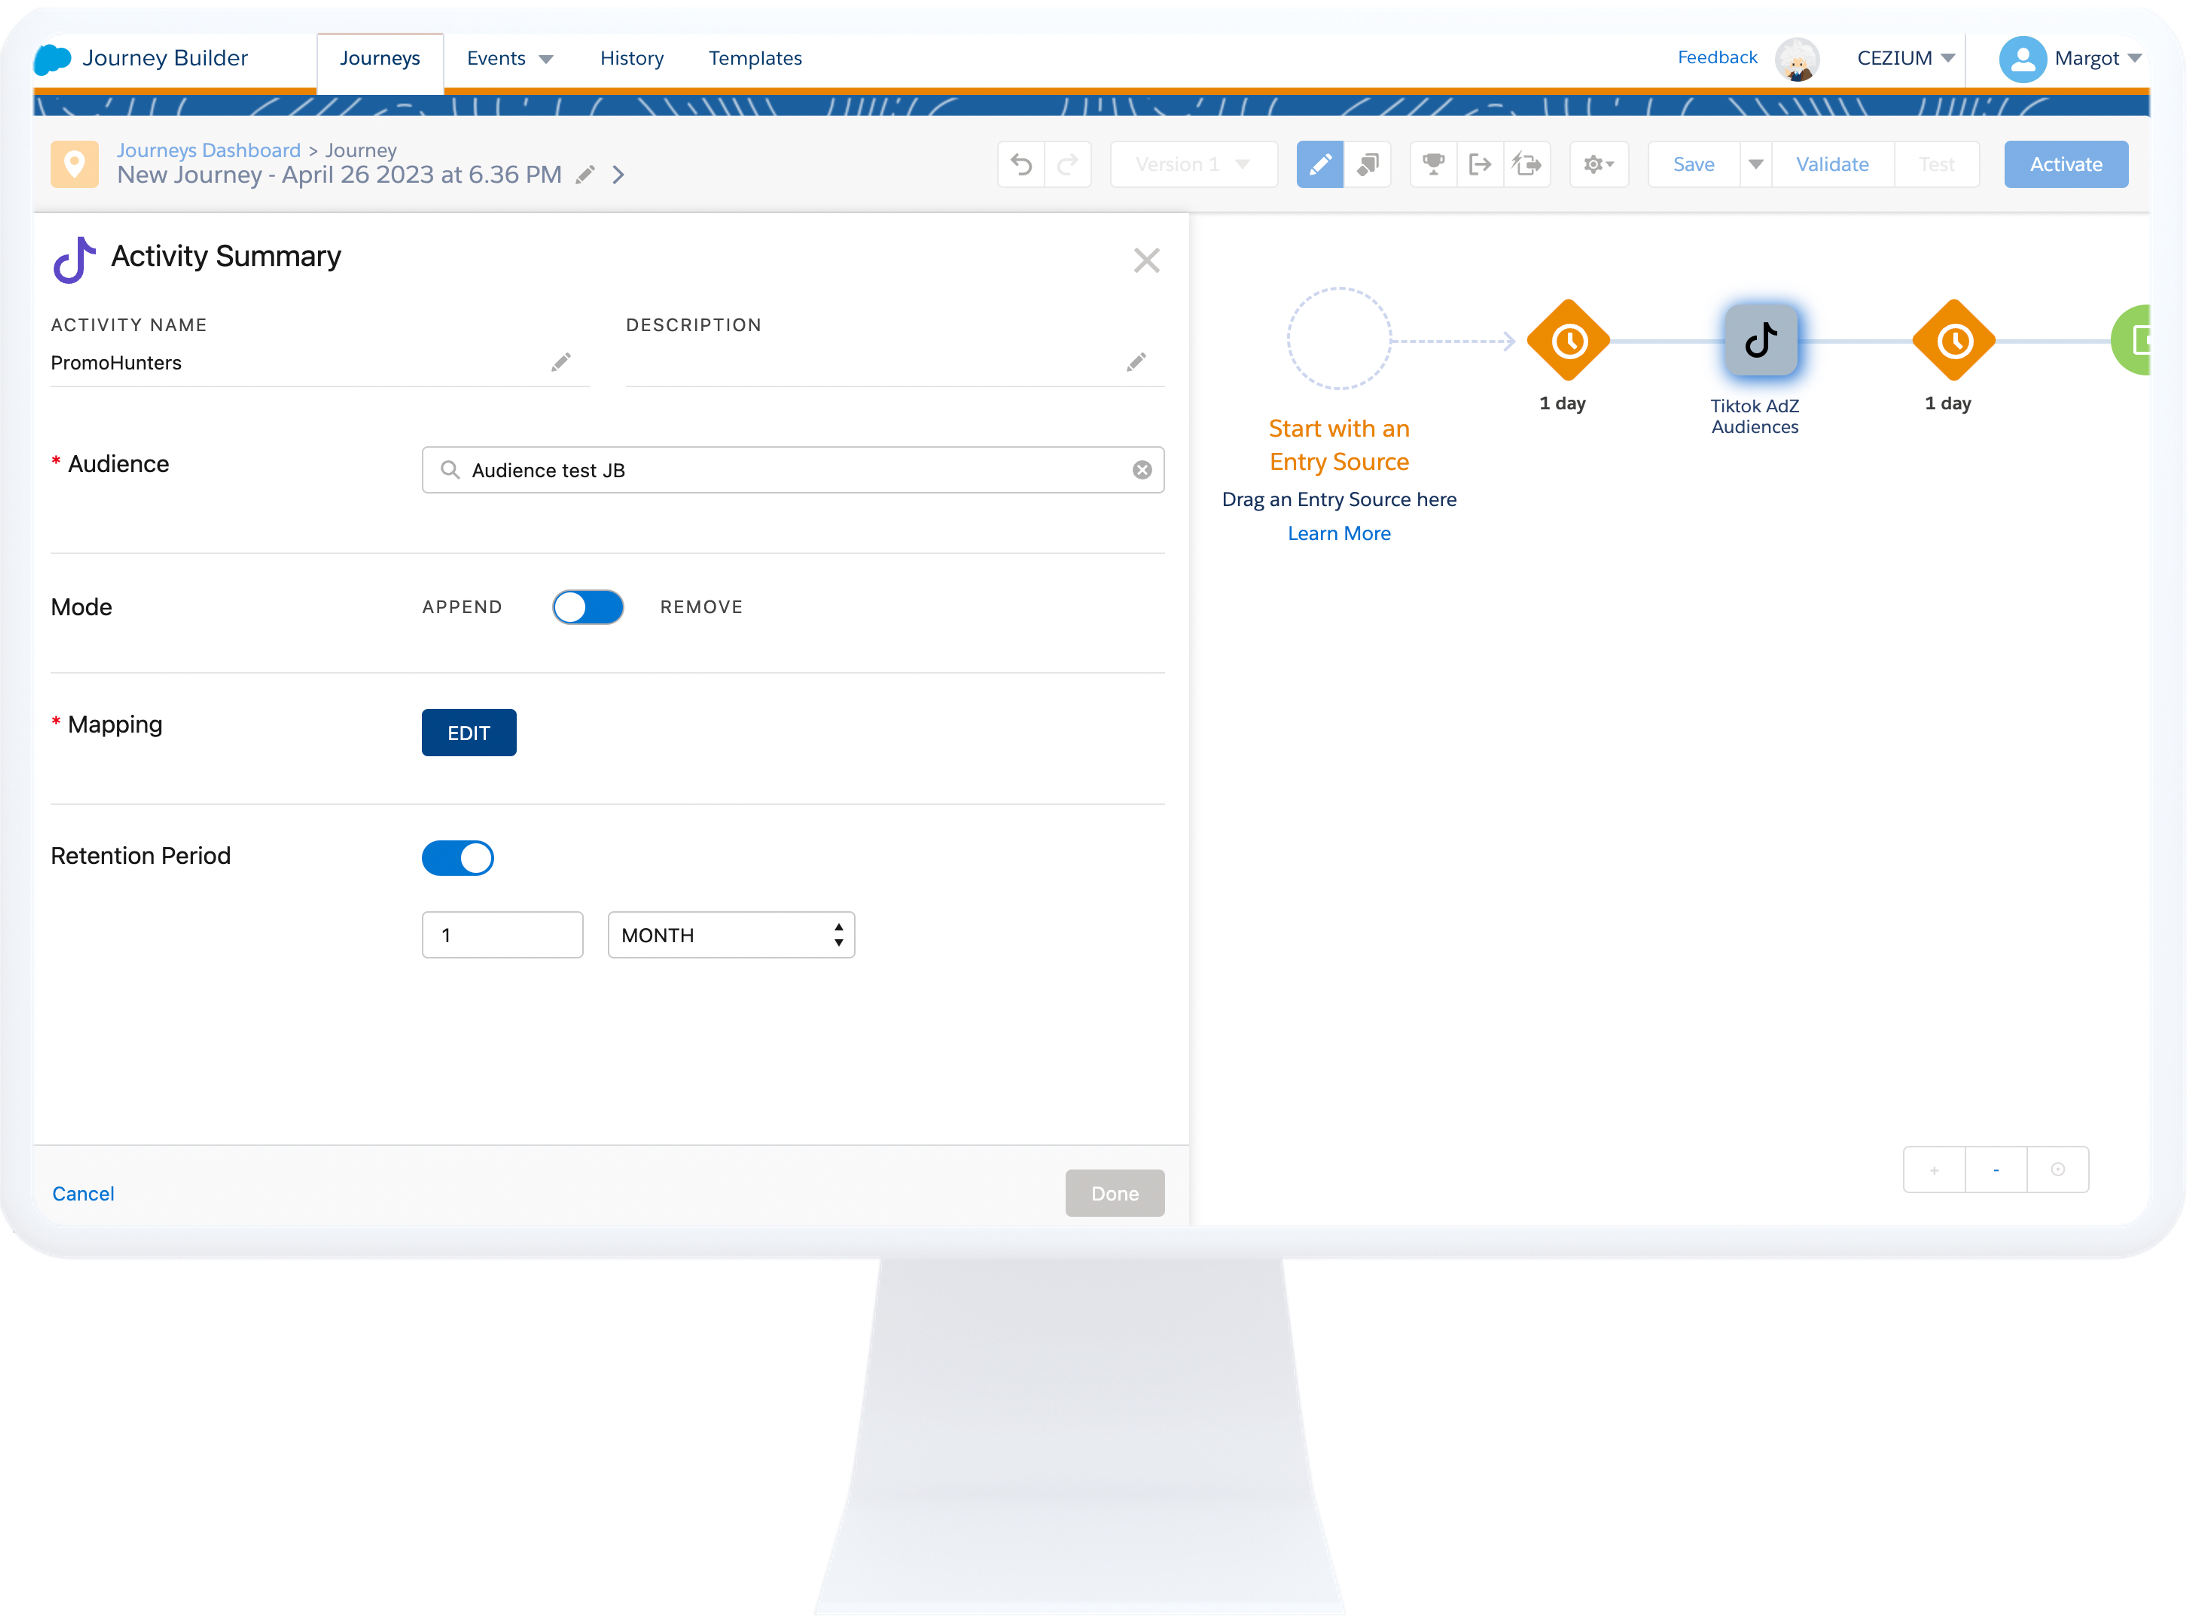The width and height of the screenshot is (2209, 1617).
Task: Open the Templates tab
Action: 755,58
